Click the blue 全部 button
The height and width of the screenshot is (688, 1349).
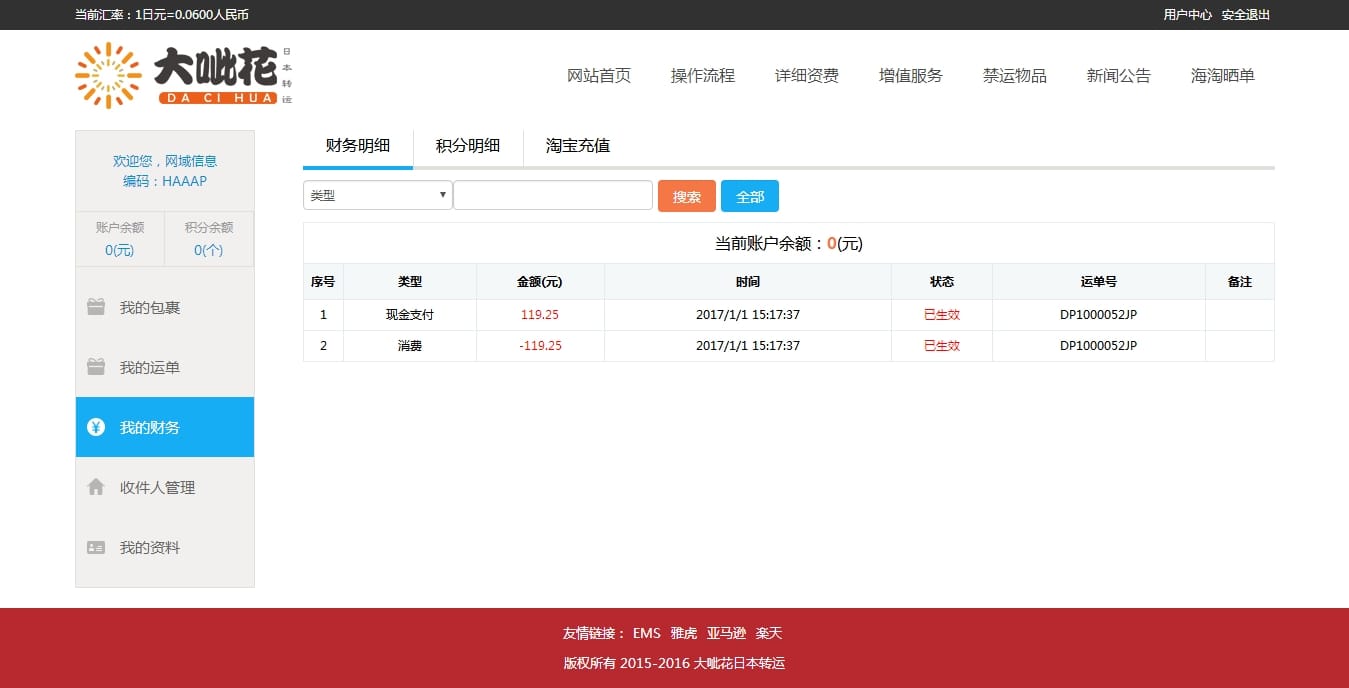pyautogui.click(x=750, y=196)
